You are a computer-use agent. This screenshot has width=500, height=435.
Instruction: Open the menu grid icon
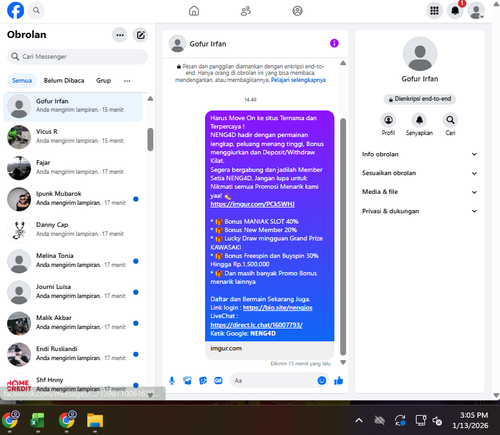click(434, 11)
